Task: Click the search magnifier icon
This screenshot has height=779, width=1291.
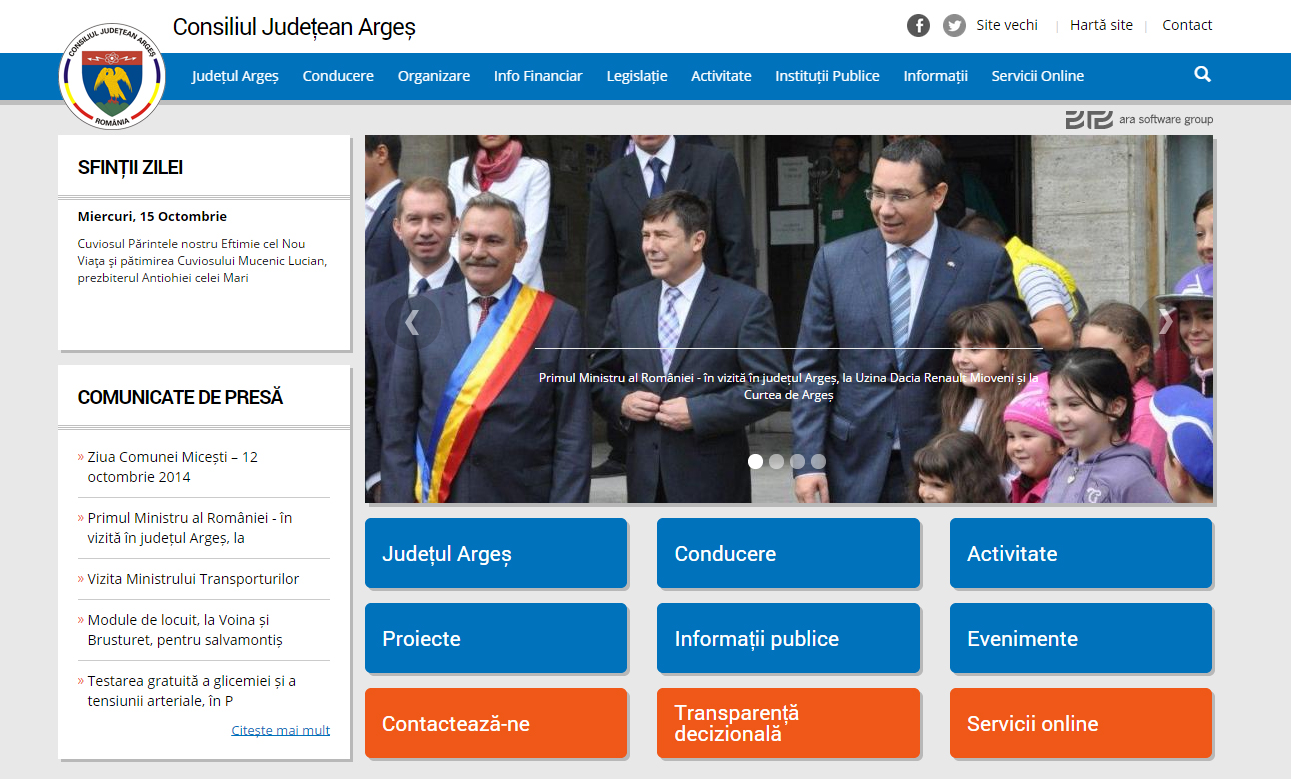Action: click(x=1202, y=74)
